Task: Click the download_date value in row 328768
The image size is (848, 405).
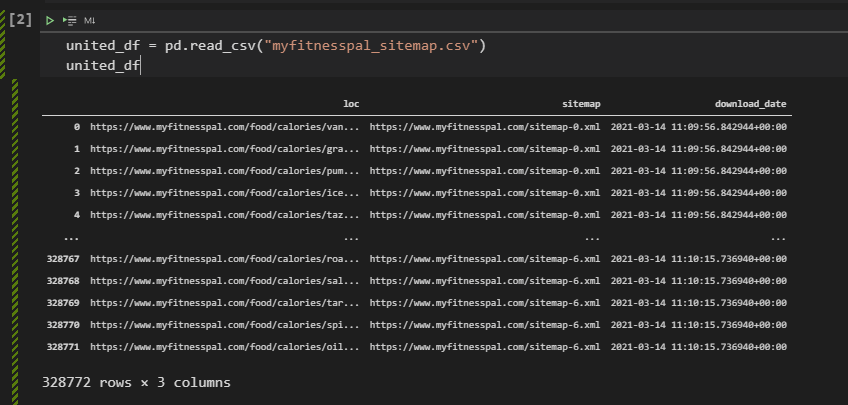Action: pyautogui.click(x=699, y=281)
